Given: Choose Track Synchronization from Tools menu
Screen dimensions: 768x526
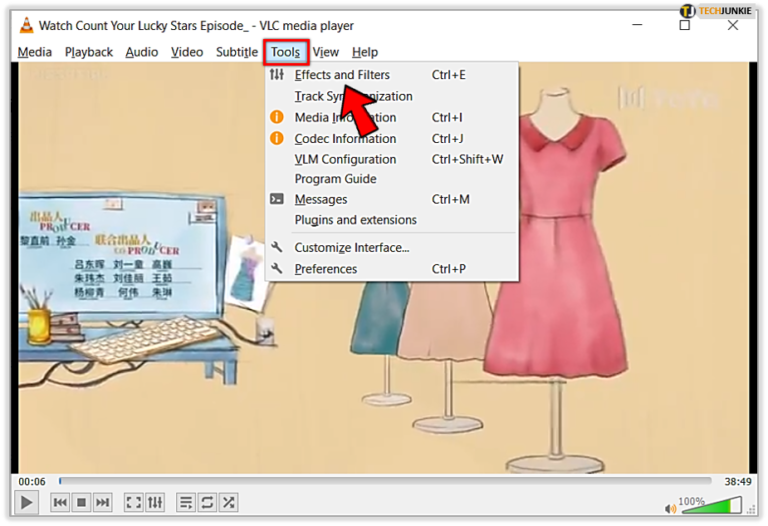Looking at the screenshot, I should (391, 96).
